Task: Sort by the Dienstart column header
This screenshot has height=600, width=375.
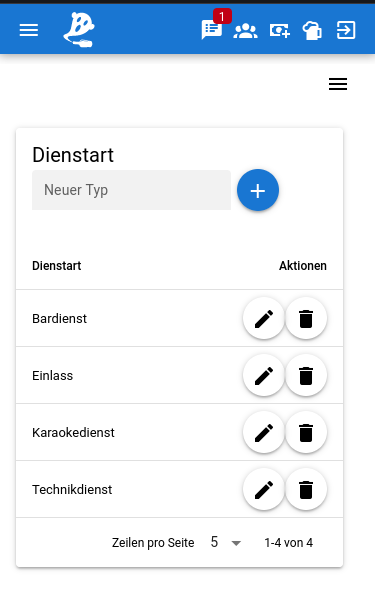Action: 57,266
